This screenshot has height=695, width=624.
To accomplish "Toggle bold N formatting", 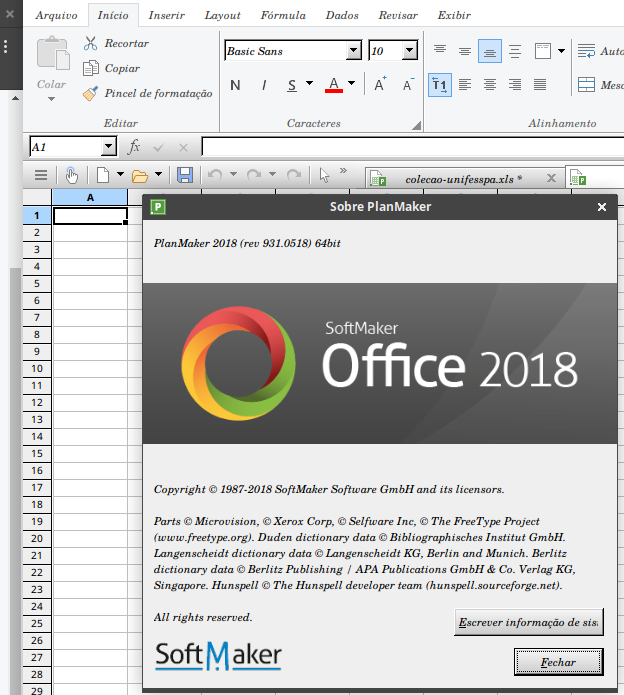I will pyautogui.click(x=235, y=85).
